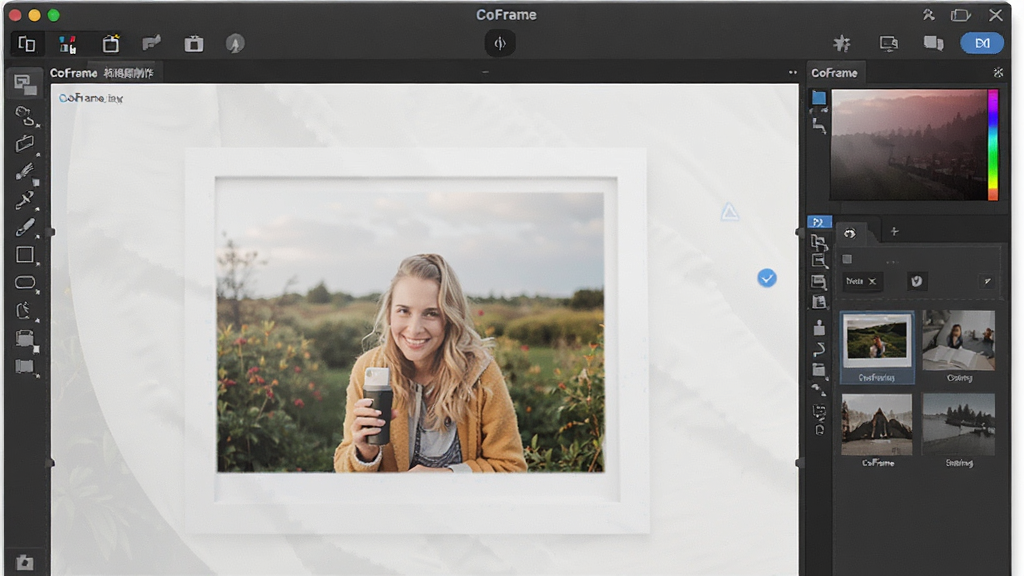1024x576 pixels.
Task: Click the center mirror-split round button
Action: (500, 43)
